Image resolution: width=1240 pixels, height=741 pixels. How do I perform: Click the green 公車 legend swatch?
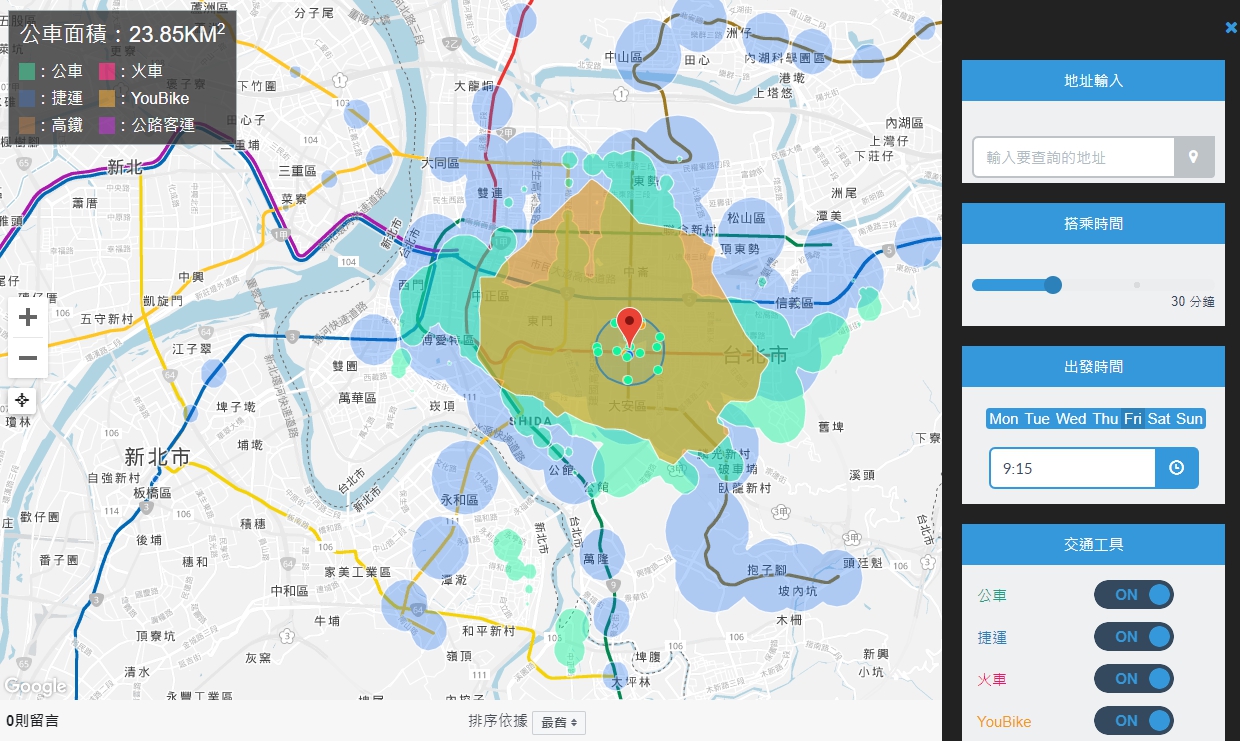point(27,72)
